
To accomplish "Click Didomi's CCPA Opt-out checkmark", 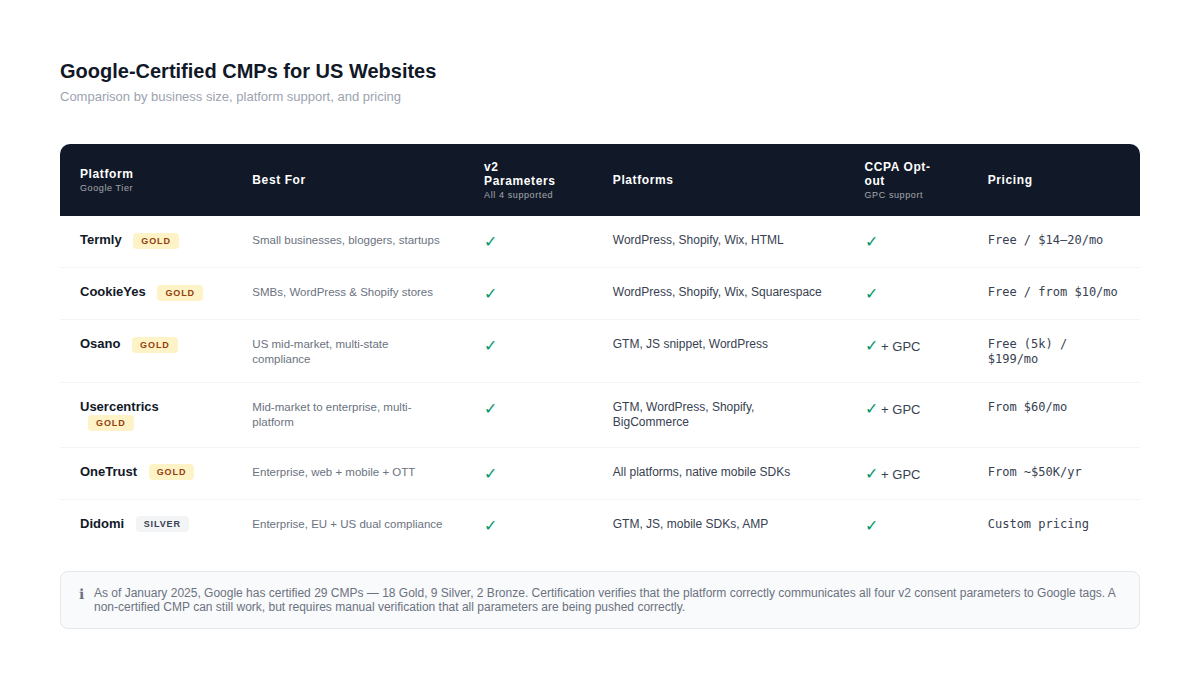I will [x=871, y=525].
